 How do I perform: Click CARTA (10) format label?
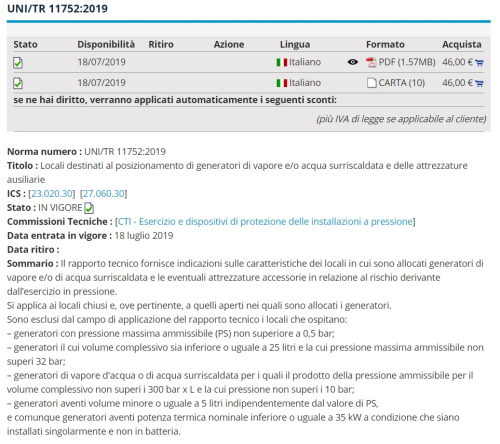click(401, 83)
